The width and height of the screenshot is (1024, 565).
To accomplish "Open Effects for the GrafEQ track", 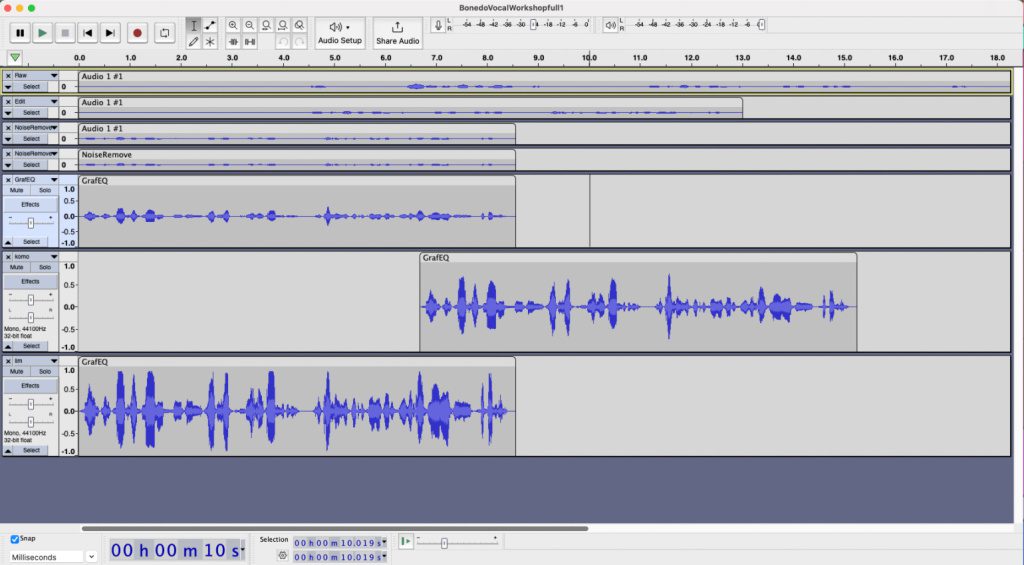I will [x=31, y=204].
